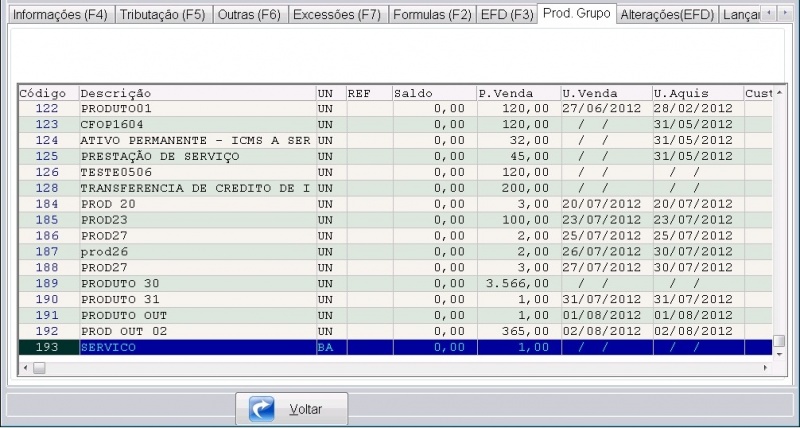Select the Alterações(EFD) tab
The height and width of the screenshot is (428, 800).
tap(665, 16)
